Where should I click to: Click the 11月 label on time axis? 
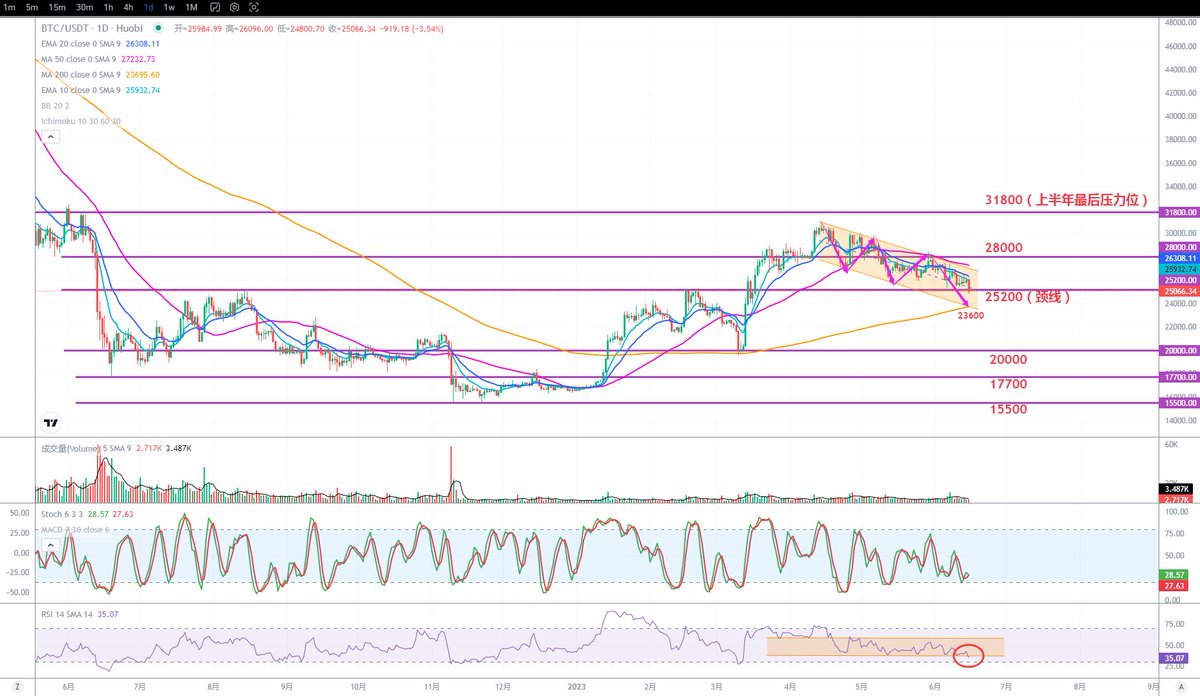[432, 688]
